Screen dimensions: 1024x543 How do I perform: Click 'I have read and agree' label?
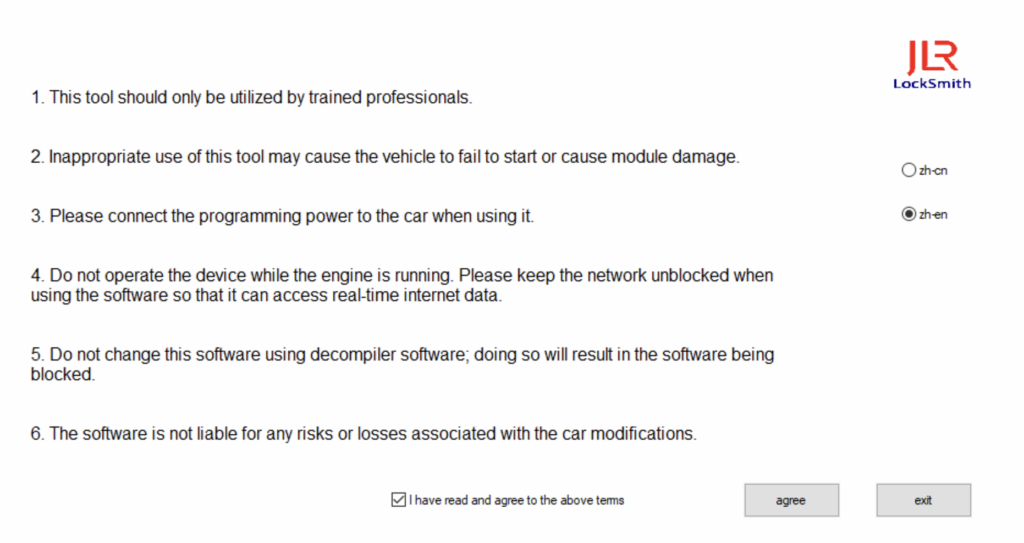tap(516, 500)
